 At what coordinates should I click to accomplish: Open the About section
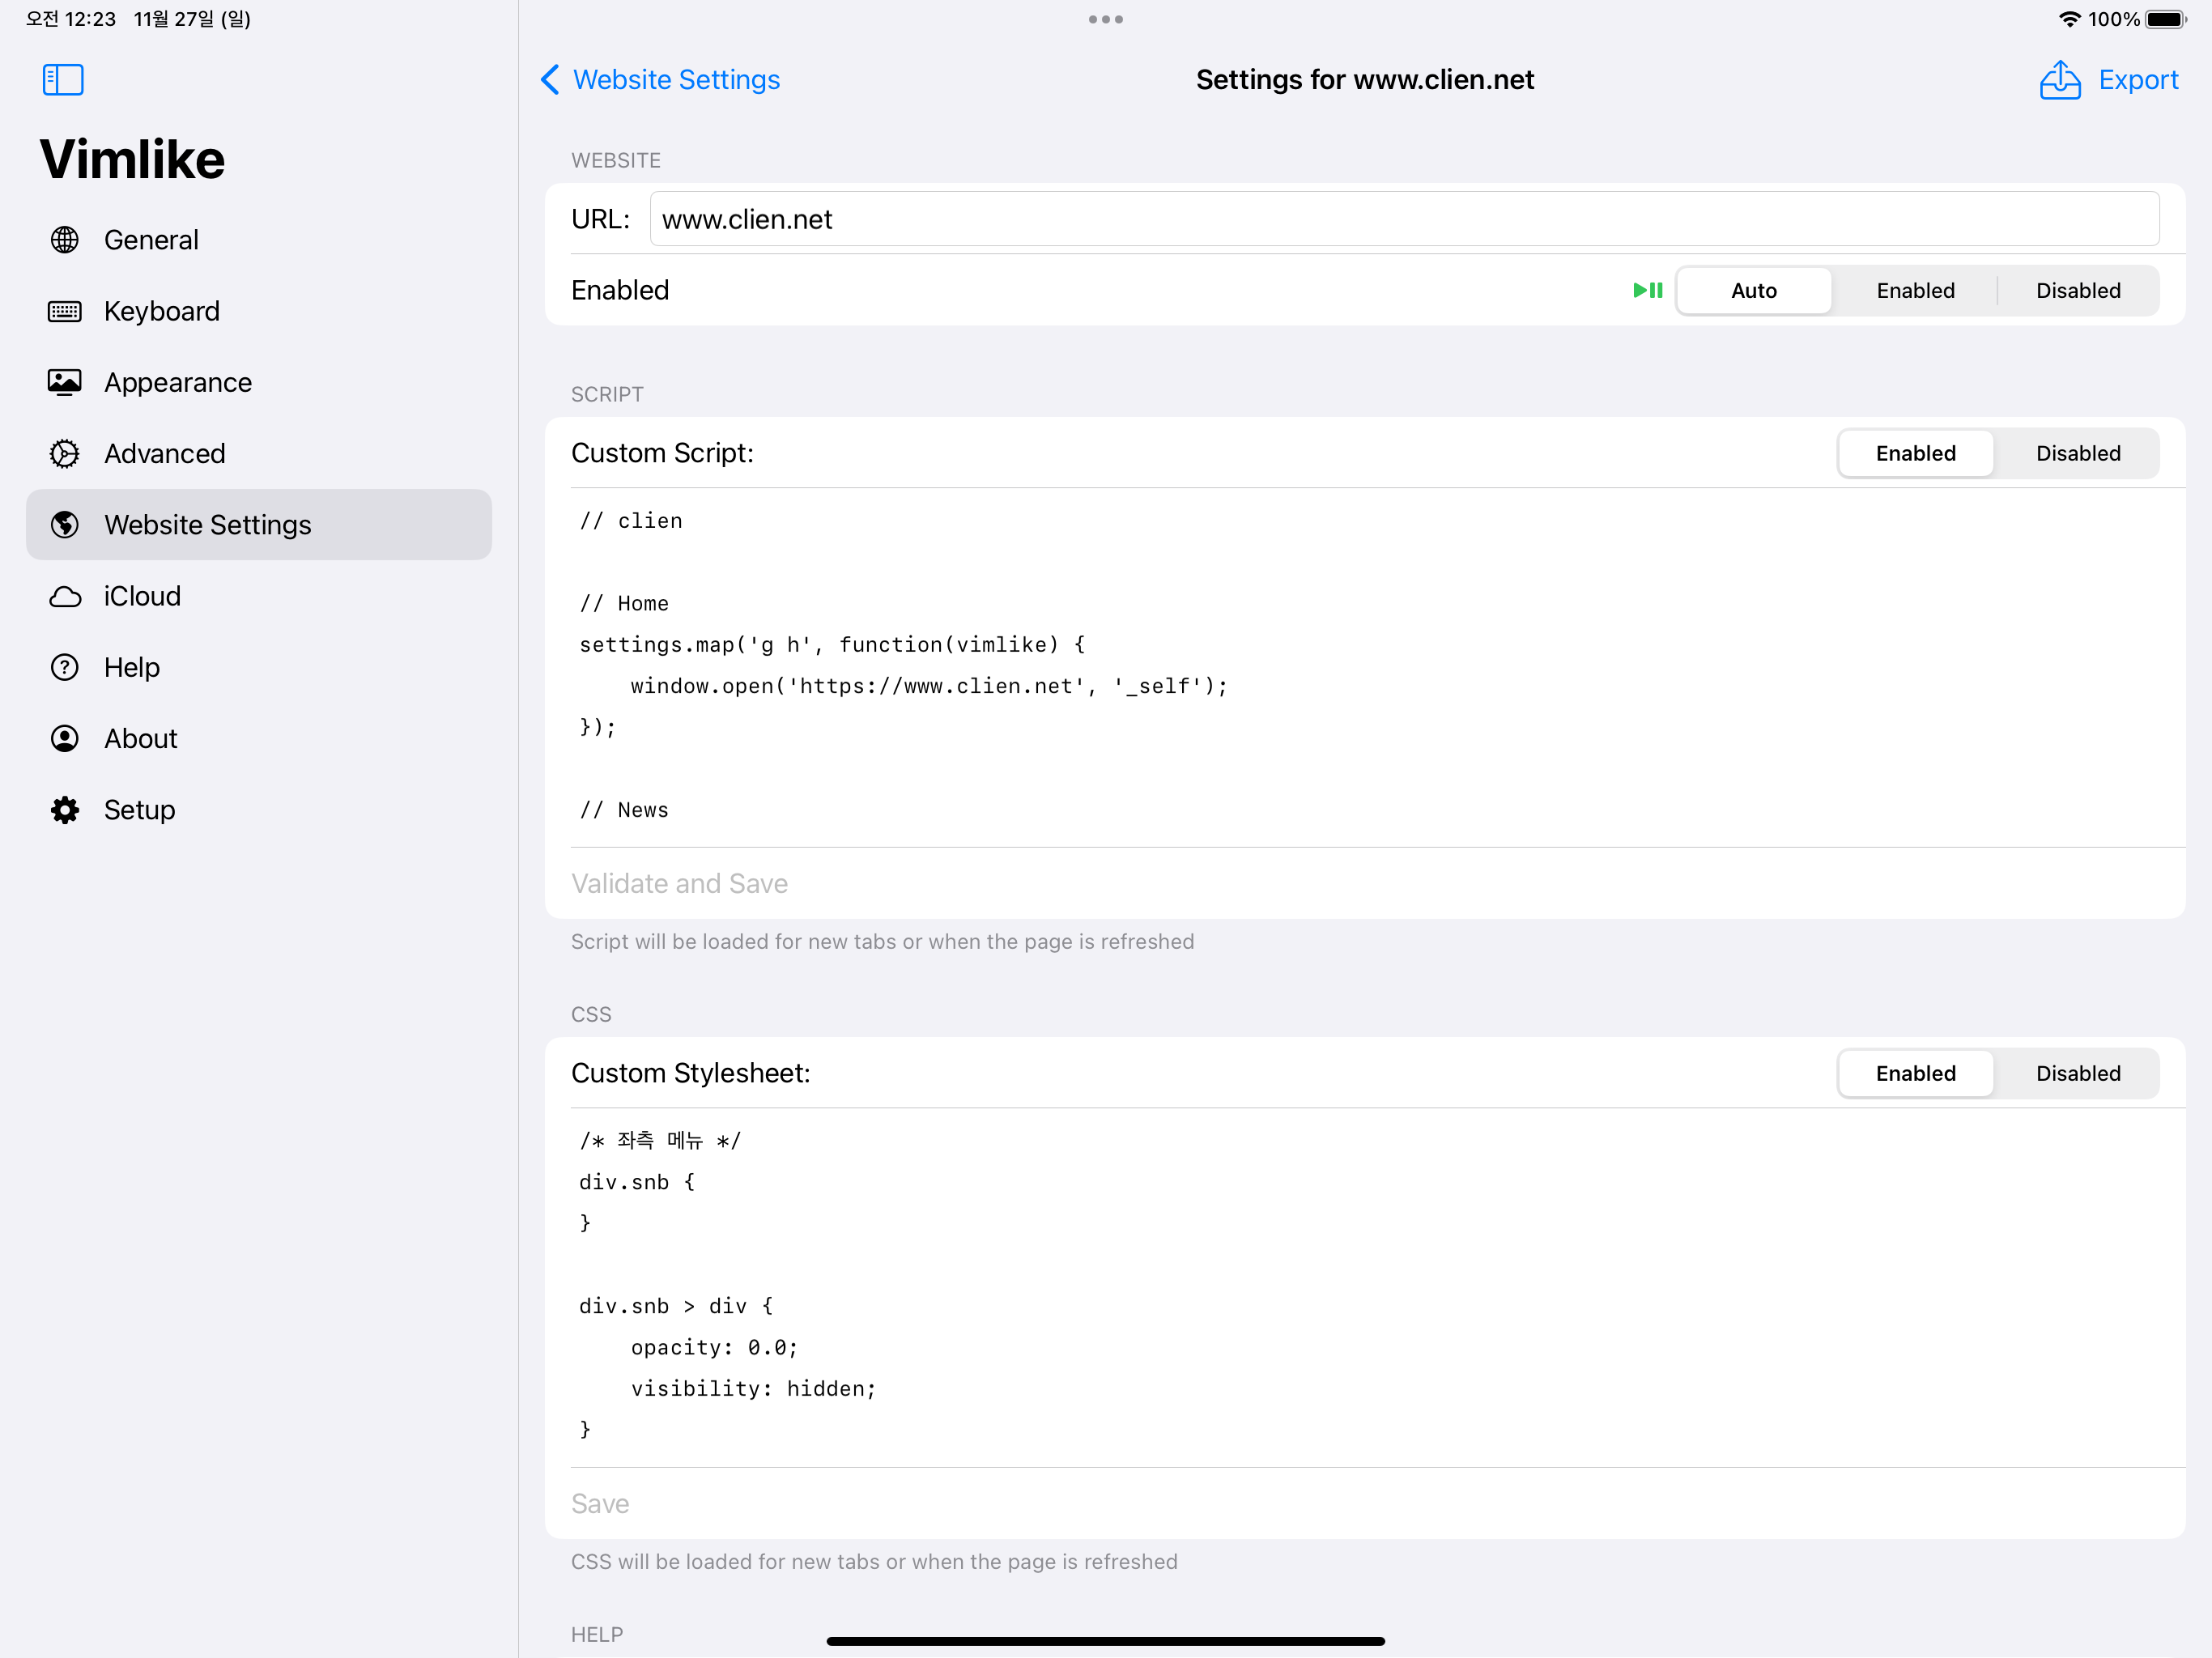(259, 738)
